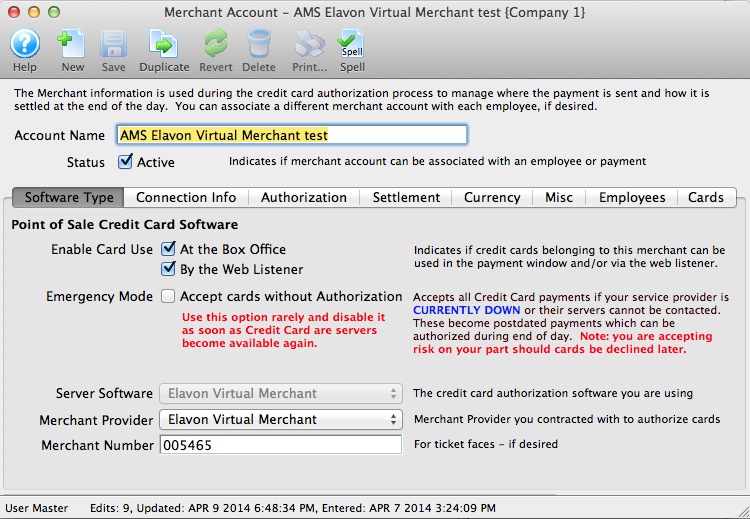750x519 pixels.
Task: Zoom window with green button
Action: pyautogui.click(x=54, y=12)
